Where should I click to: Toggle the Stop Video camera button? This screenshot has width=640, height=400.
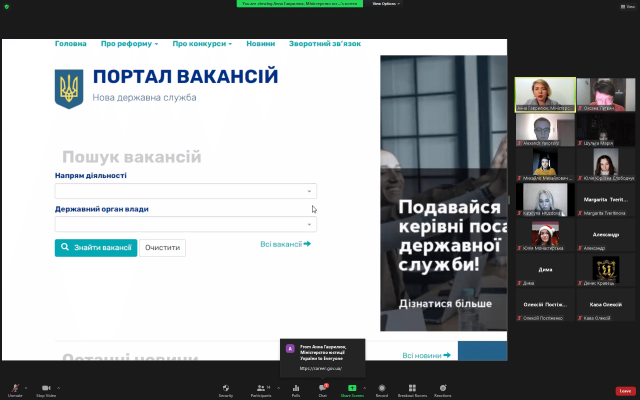coord(46,388)
